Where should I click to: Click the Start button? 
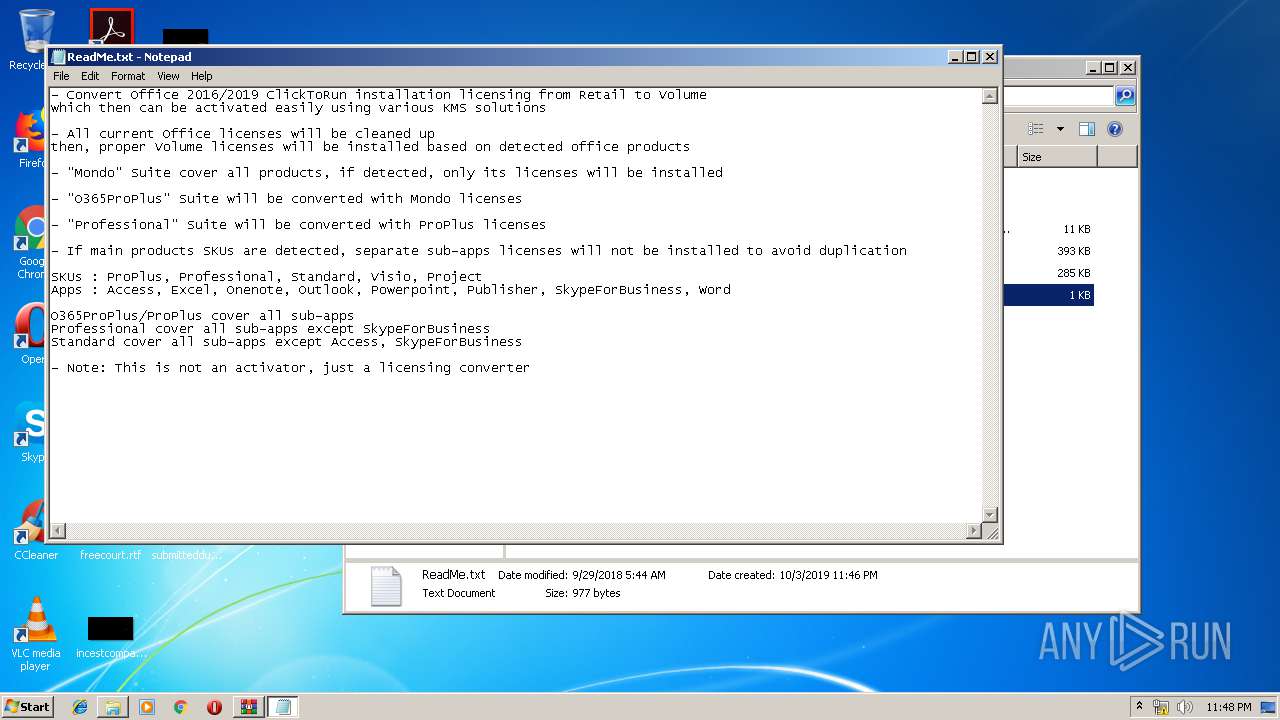(27, 706)
